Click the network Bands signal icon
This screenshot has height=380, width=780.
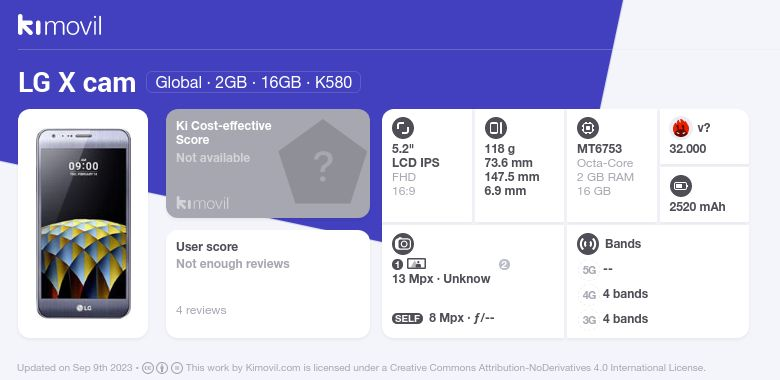click(588, 244)
